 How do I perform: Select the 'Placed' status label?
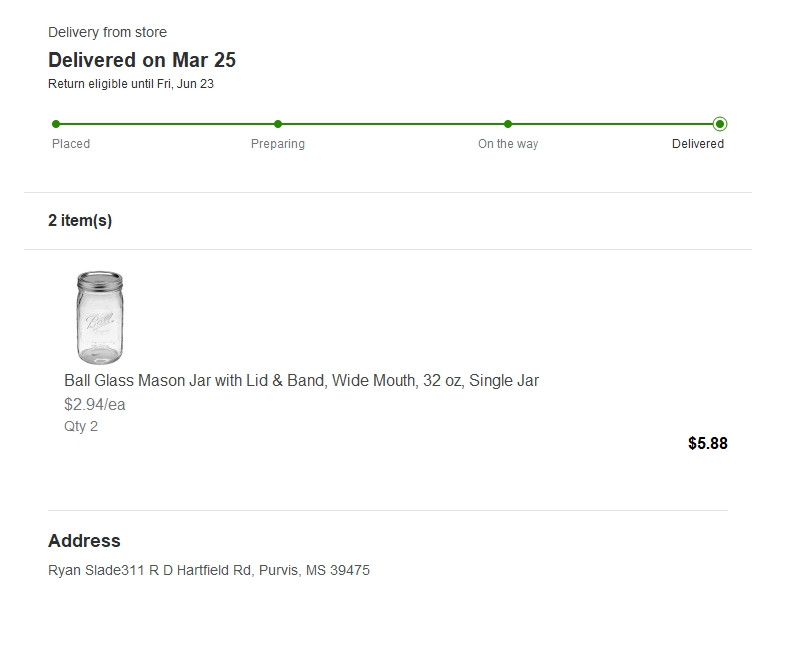71,144
